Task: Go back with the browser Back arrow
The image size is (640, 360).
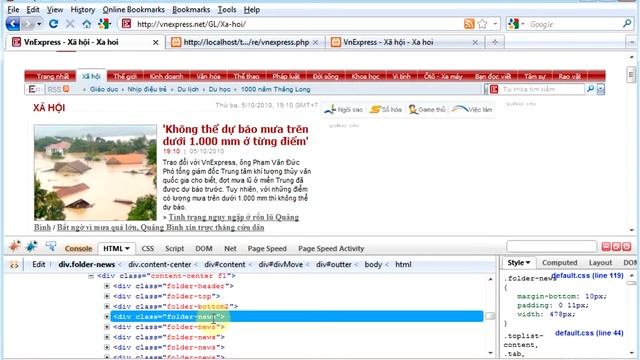Action: coord(13,24)
